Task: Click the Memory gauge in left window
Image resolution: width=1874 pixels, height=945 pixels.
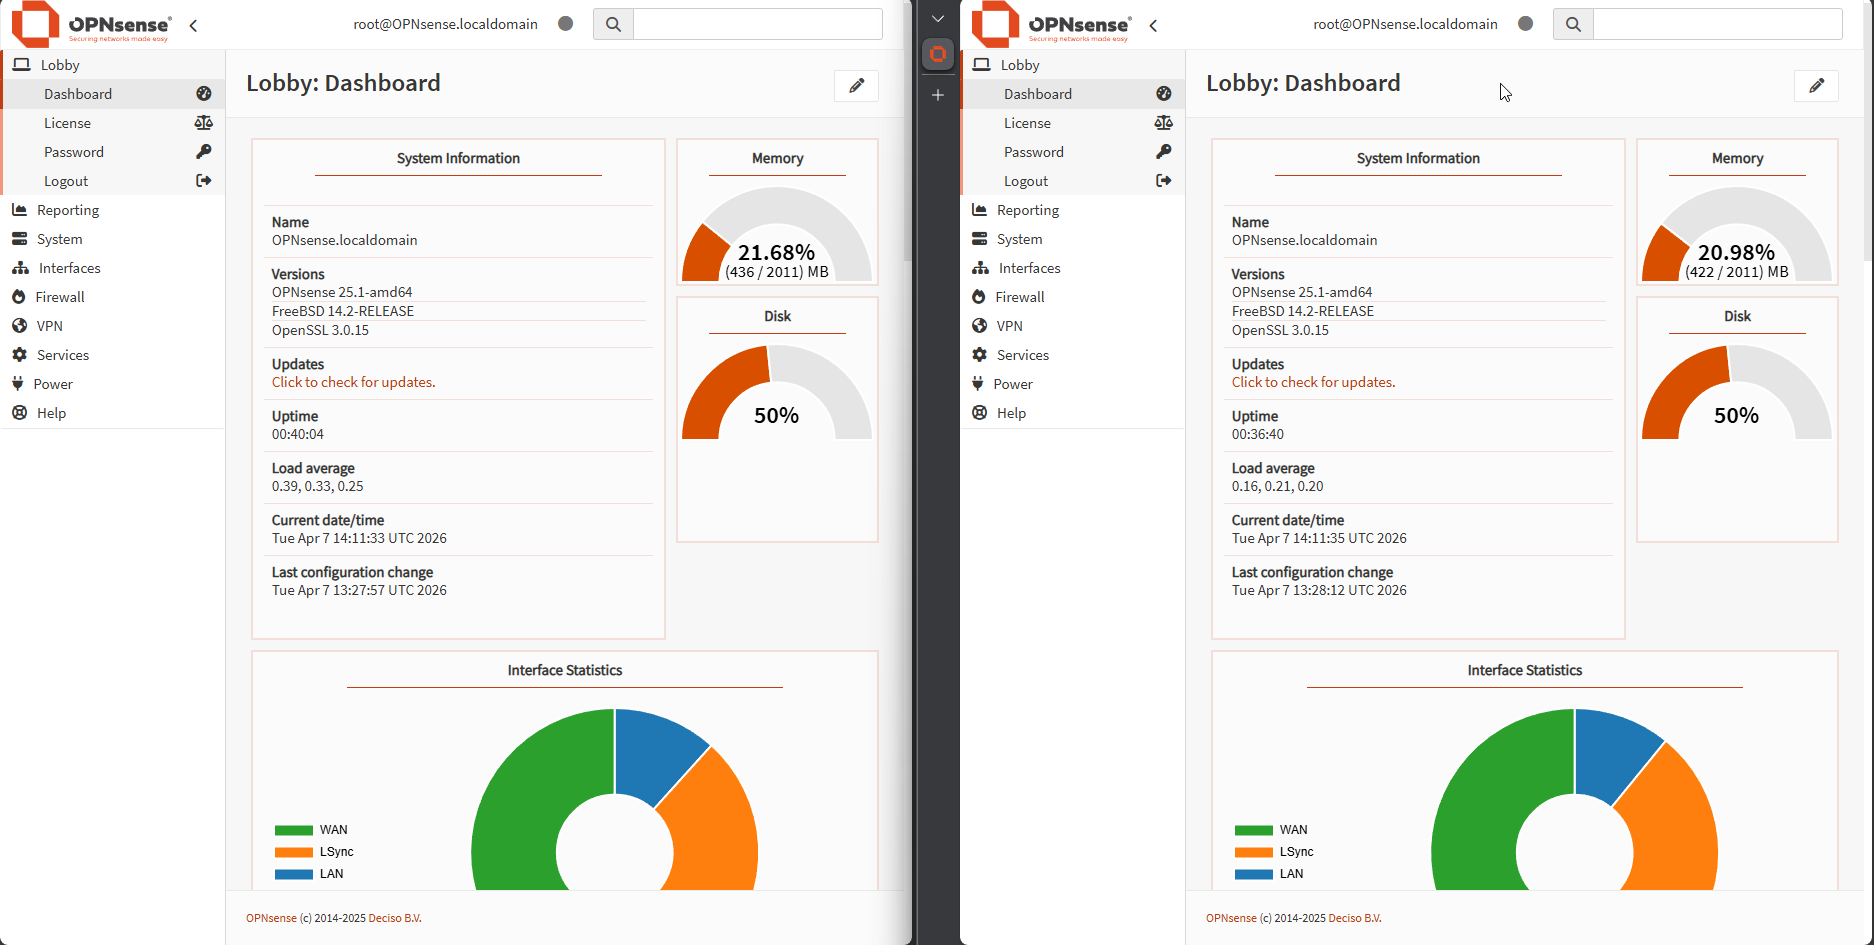Action: (777, 235)
